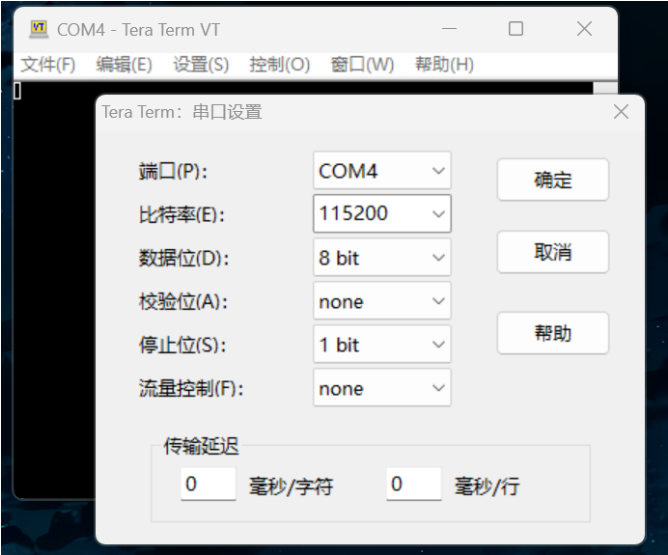This screenshot has width=668, height=555.
Task: Click the COM4 - Tera Term VT title text
Action: [x=138, y=30]
